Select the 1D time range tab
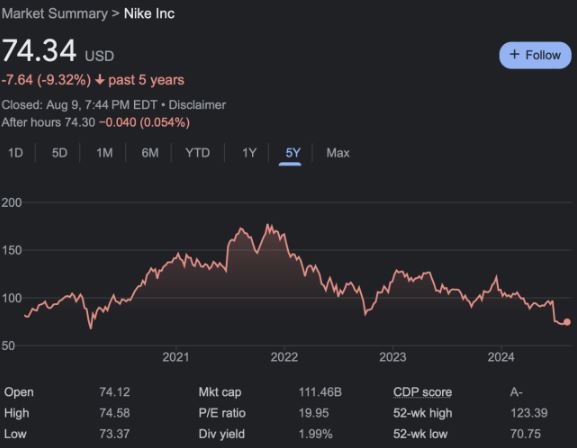The height and width of the screenshot is (448, 577). coord(16,153)
